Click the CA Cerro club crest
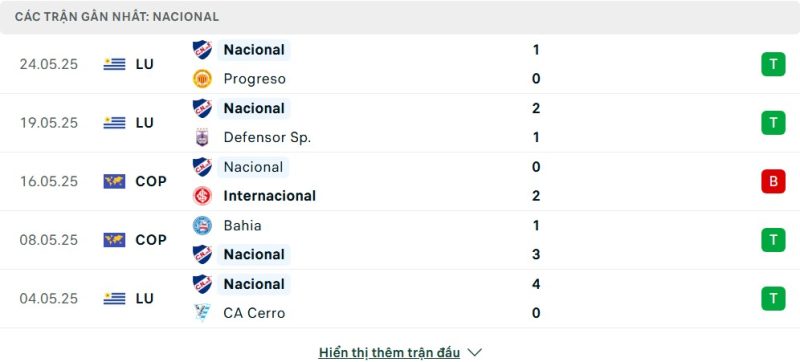The width and height of the screenshot is (800, 362). point(202,313)
